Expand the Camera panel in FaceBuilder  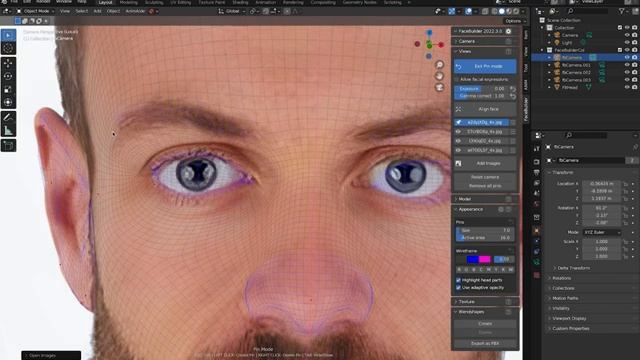(467, 41)
